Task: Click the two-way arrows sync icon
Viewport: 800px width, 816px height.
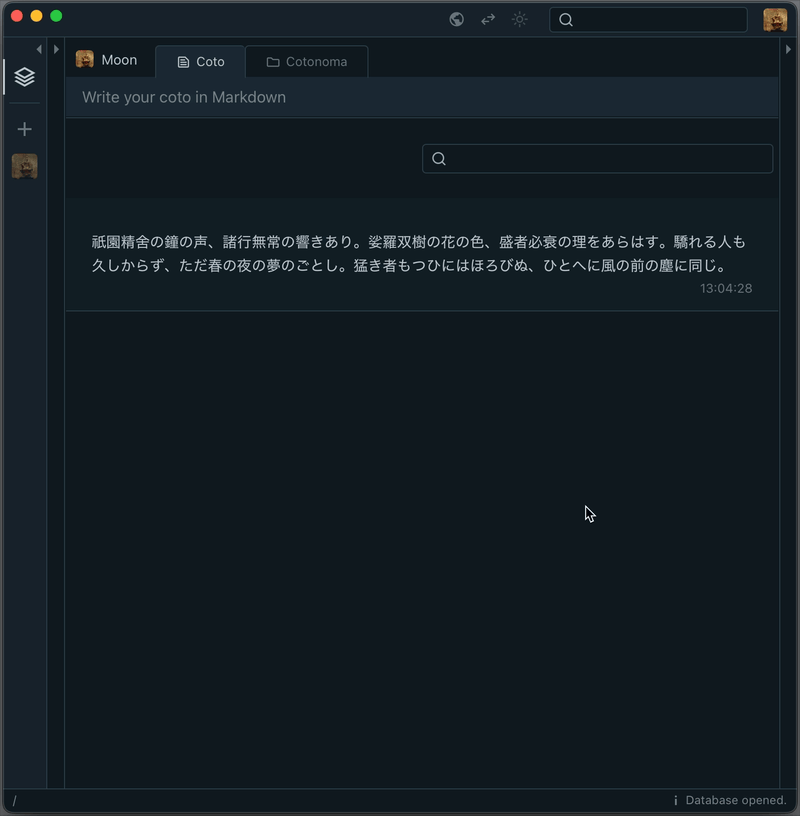Action: [488, 19]
